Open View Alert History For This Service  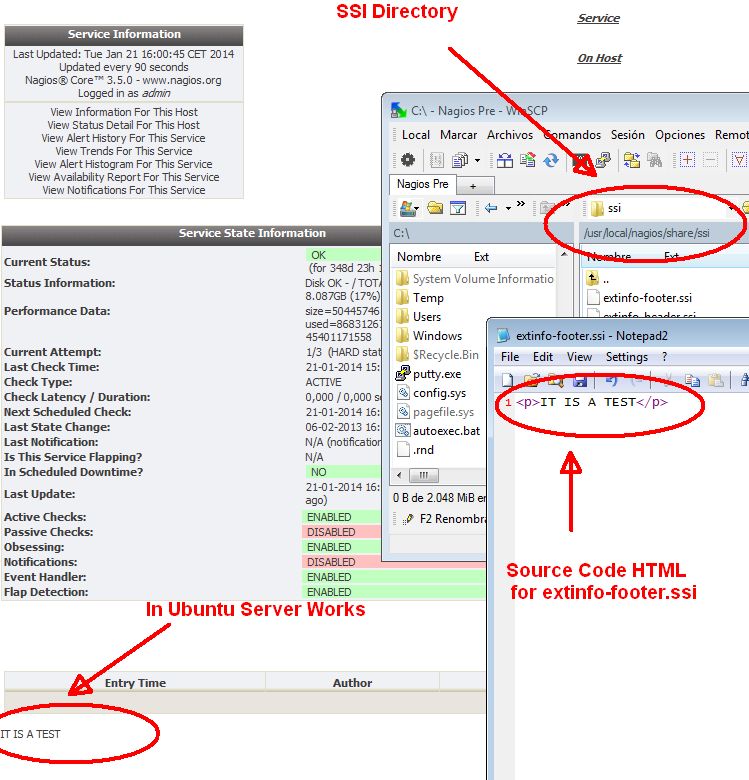coord(123,138)
